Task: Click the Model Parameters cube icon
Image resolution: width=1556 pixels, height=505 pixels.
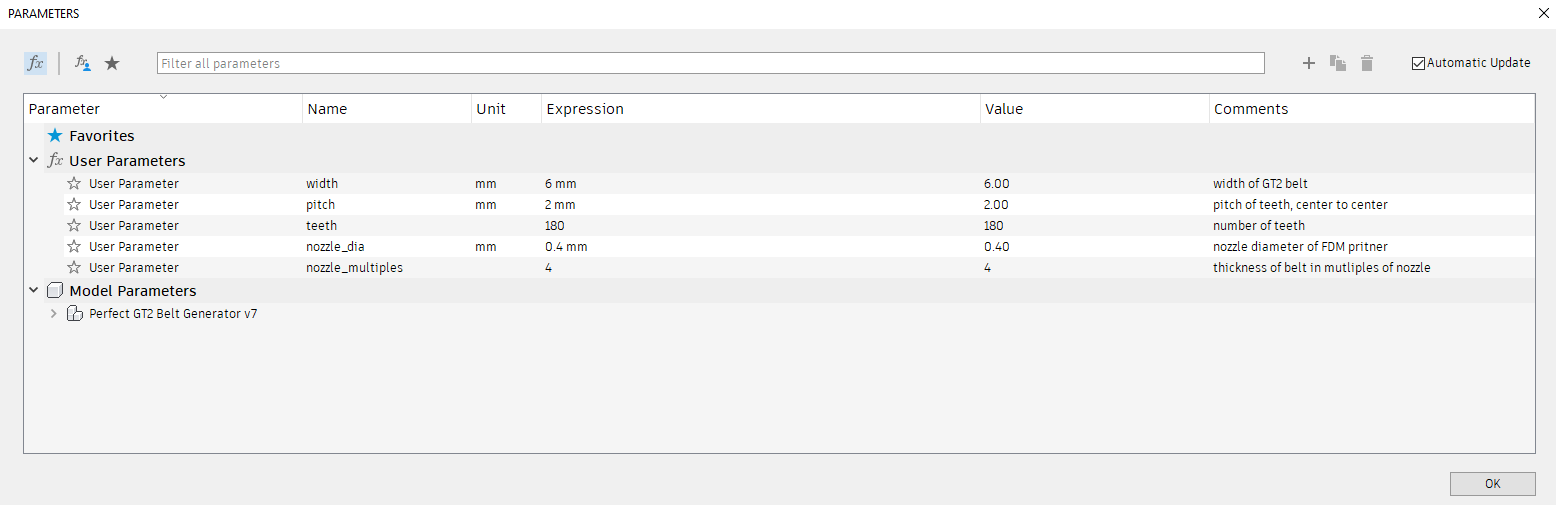Action: tap(55, 291)
